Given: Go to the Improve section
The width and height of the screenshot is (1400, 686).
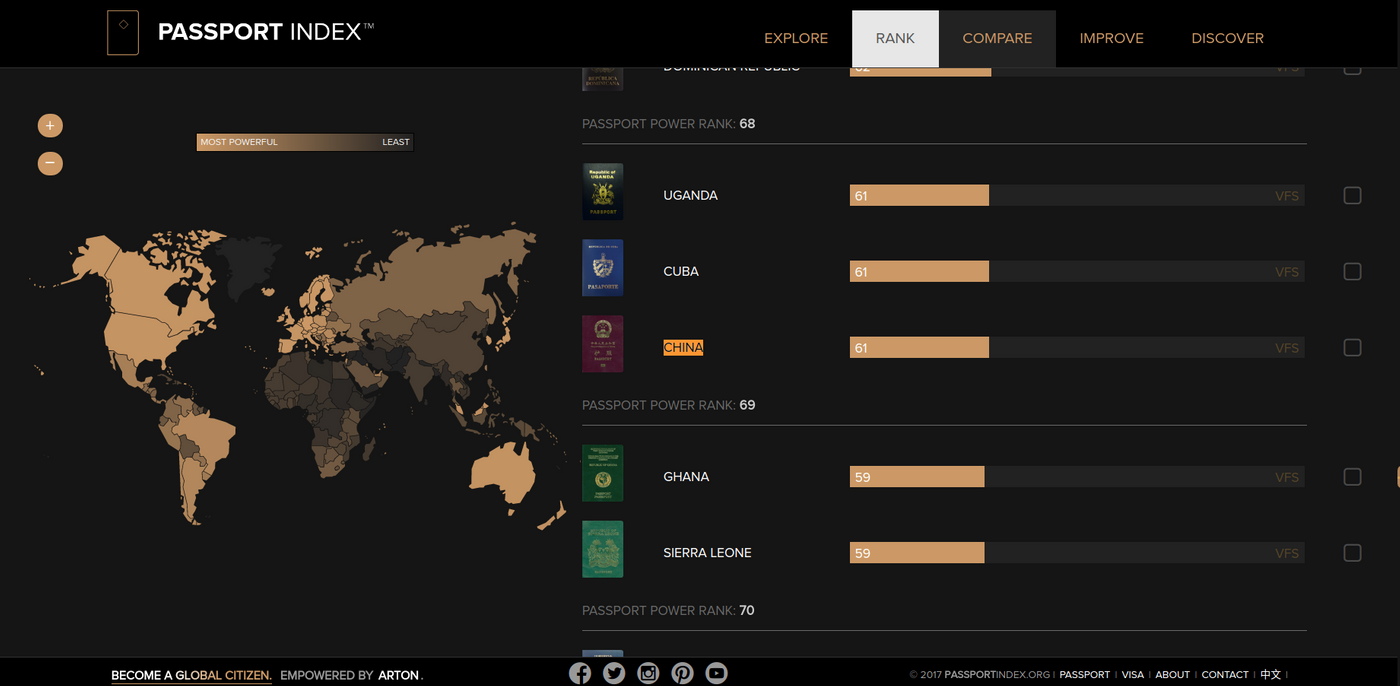Looking at the screenshot, I should 1111,38.
